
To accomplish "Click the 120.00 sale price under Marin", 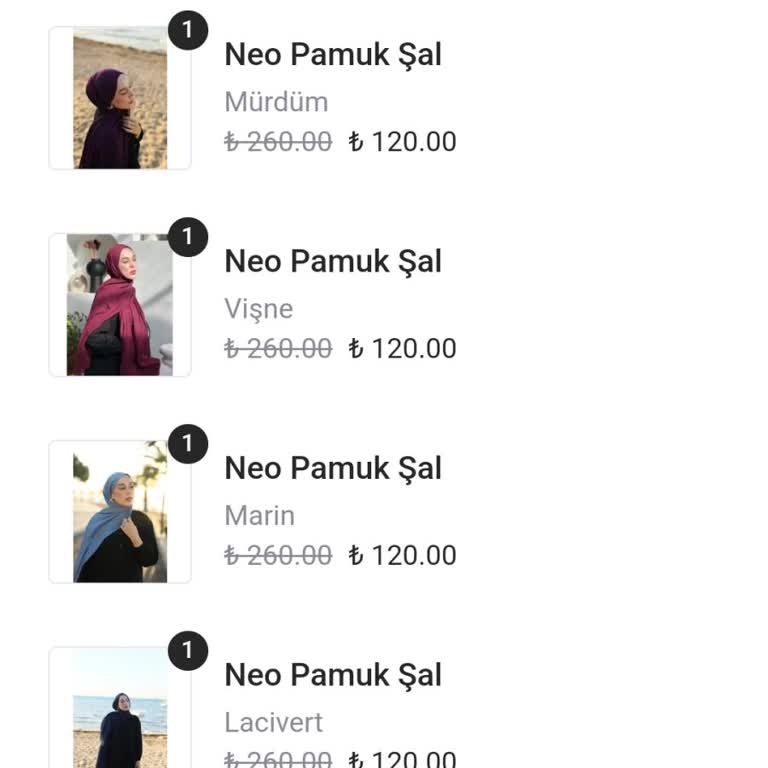I will click(x=402, y=556).
